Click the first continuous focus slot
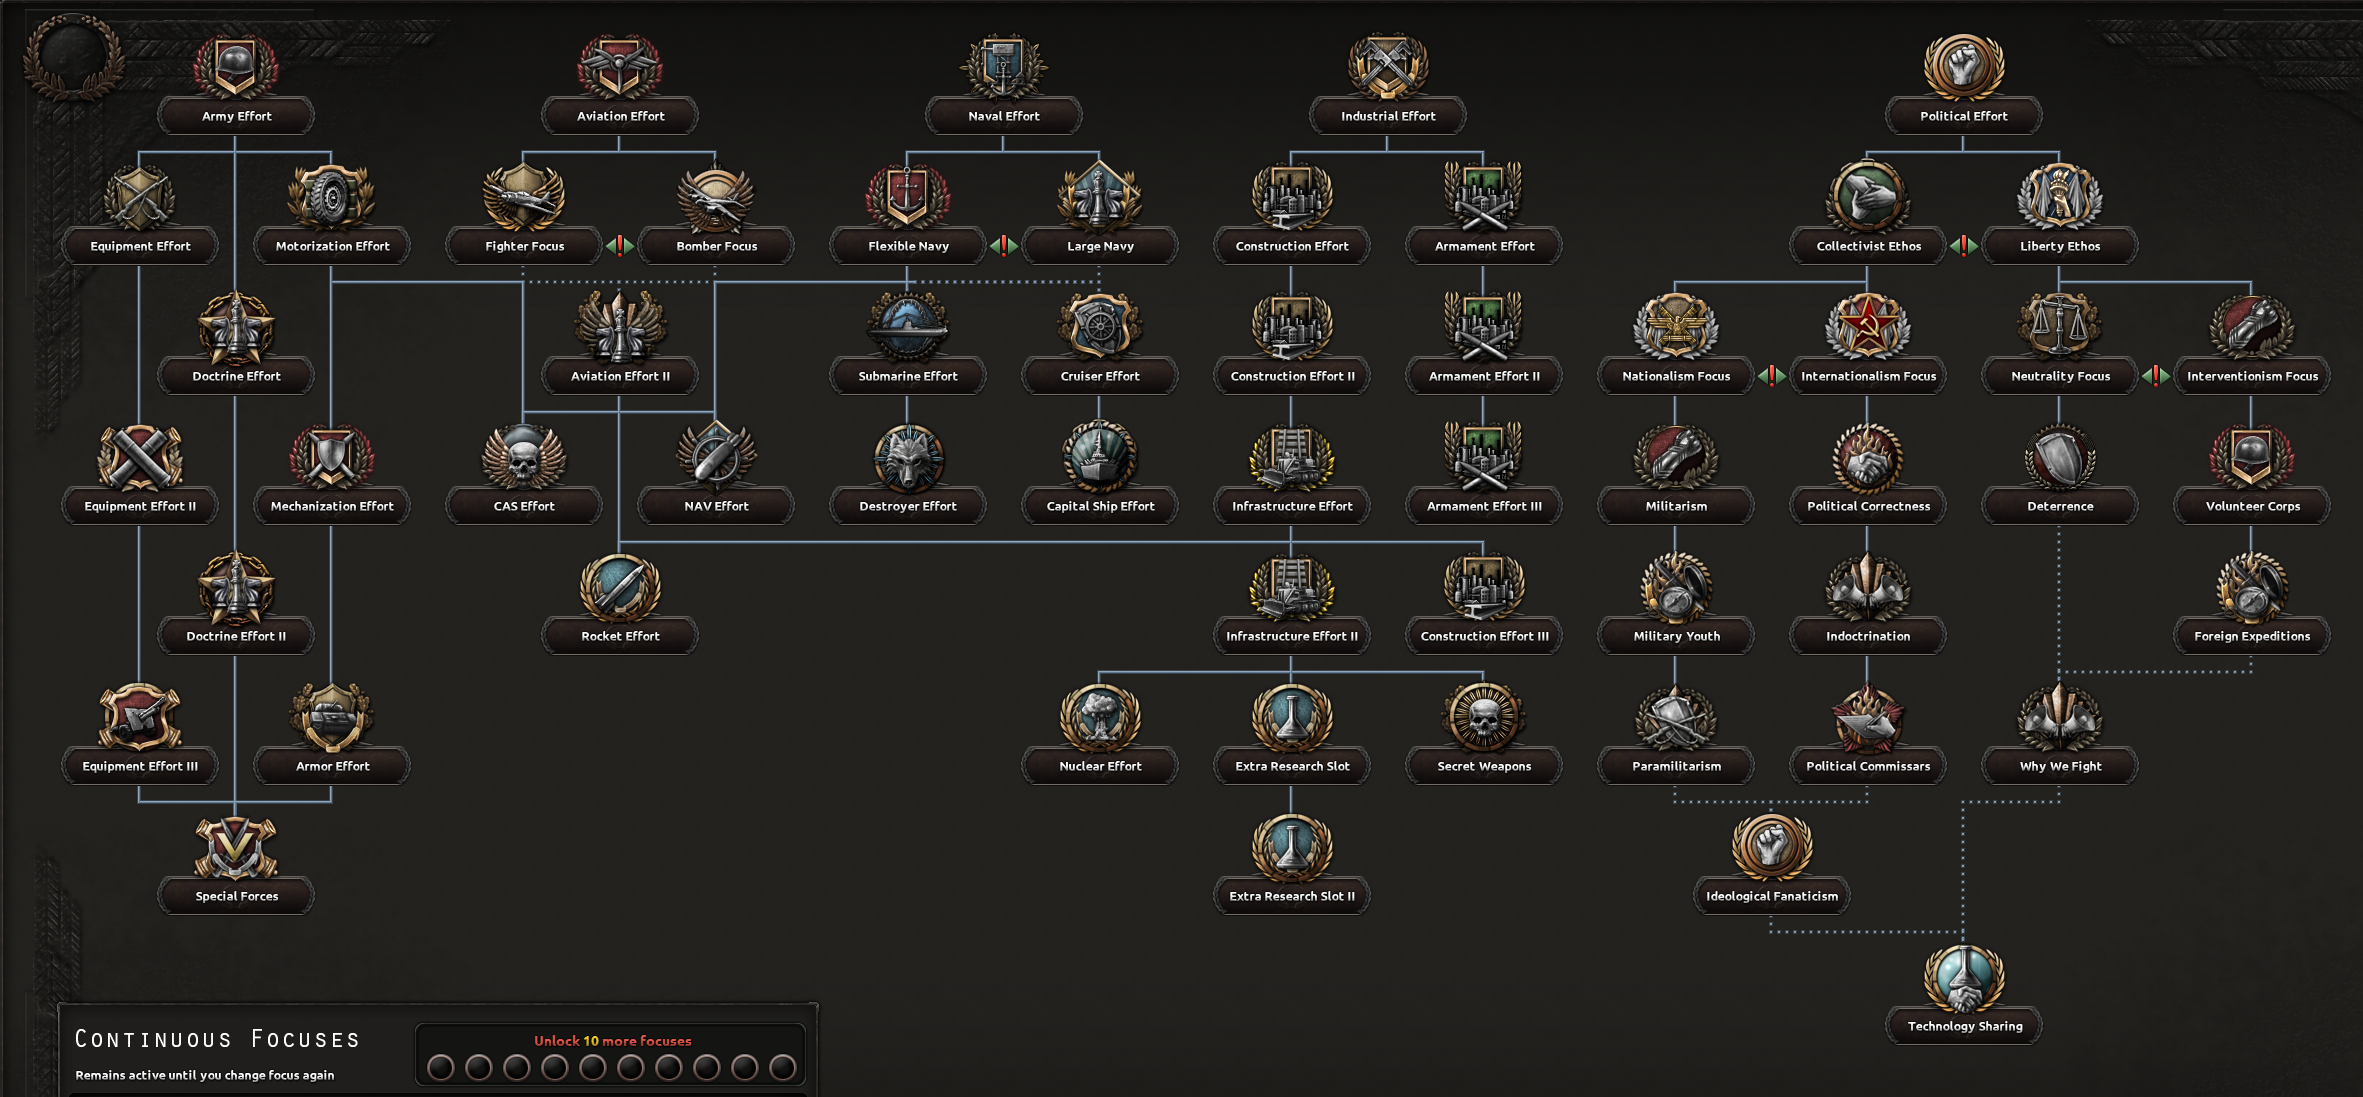Screen dimensions: 2363x1097 440,1068
